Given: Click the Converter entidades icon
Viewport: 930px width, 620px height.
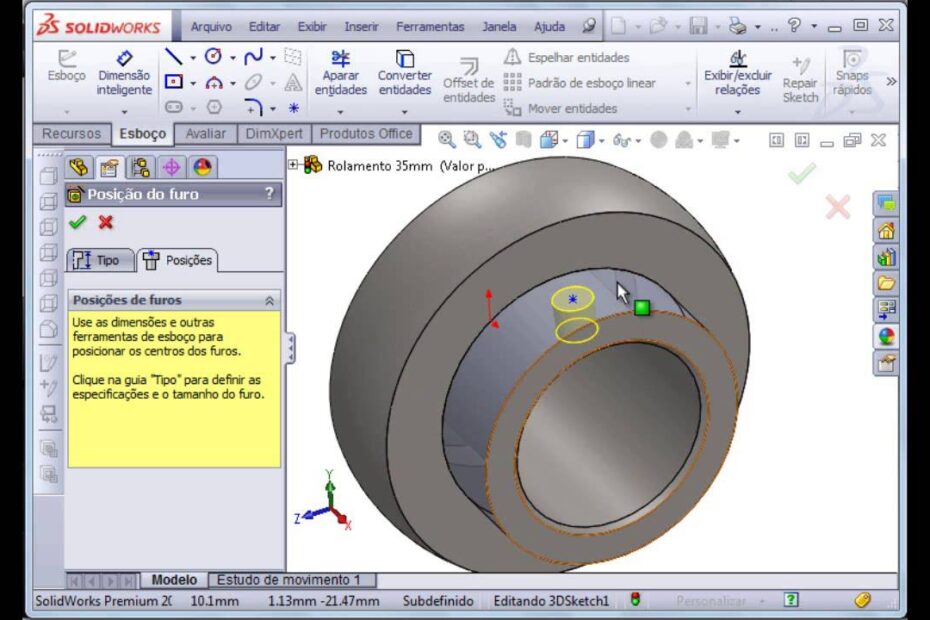Looking at the screenshot, I should tap(404, 74).
